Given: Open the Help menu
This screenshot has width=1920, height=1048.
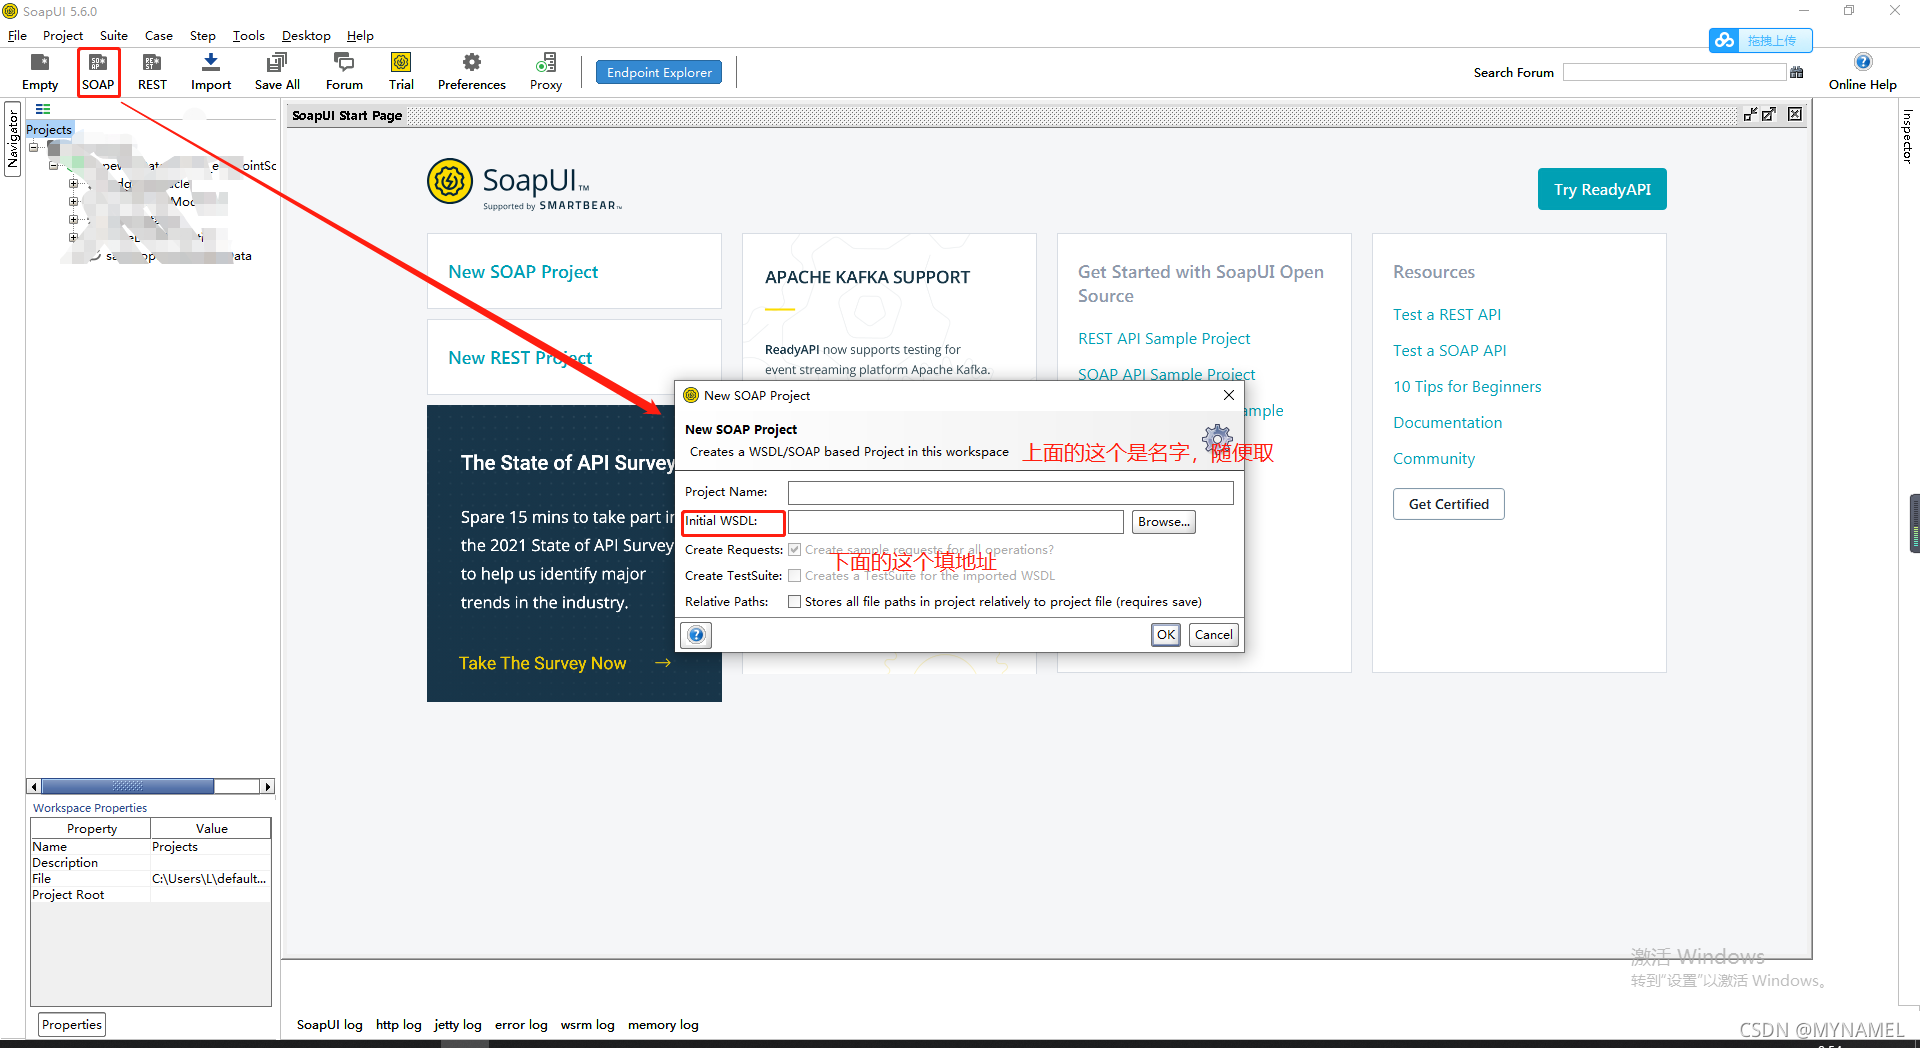Looking at the screenshot, I should pyautogui.click(x=360, y=35).
